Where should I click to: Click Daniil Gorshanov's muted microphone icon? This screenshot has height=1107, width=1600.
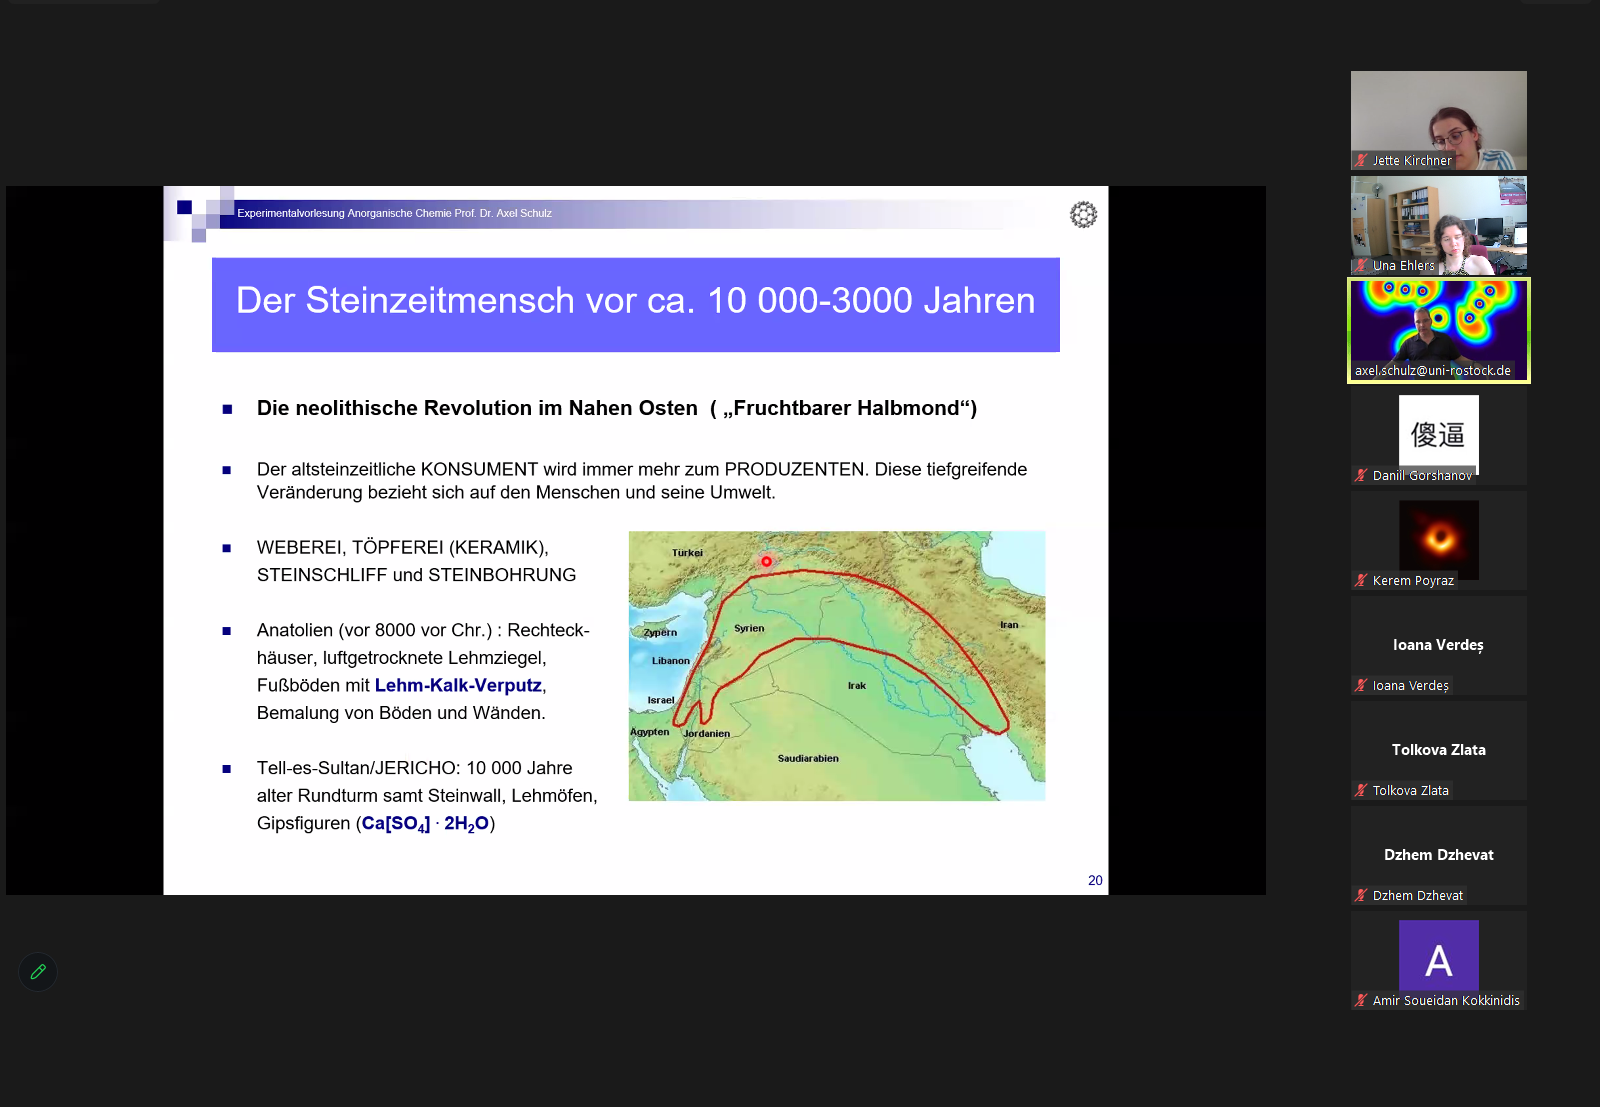click(x=1361, y=475)
